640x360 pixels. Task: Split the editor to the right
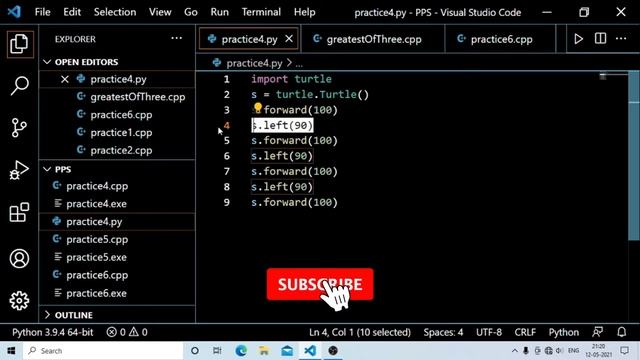tap(600, 39)
